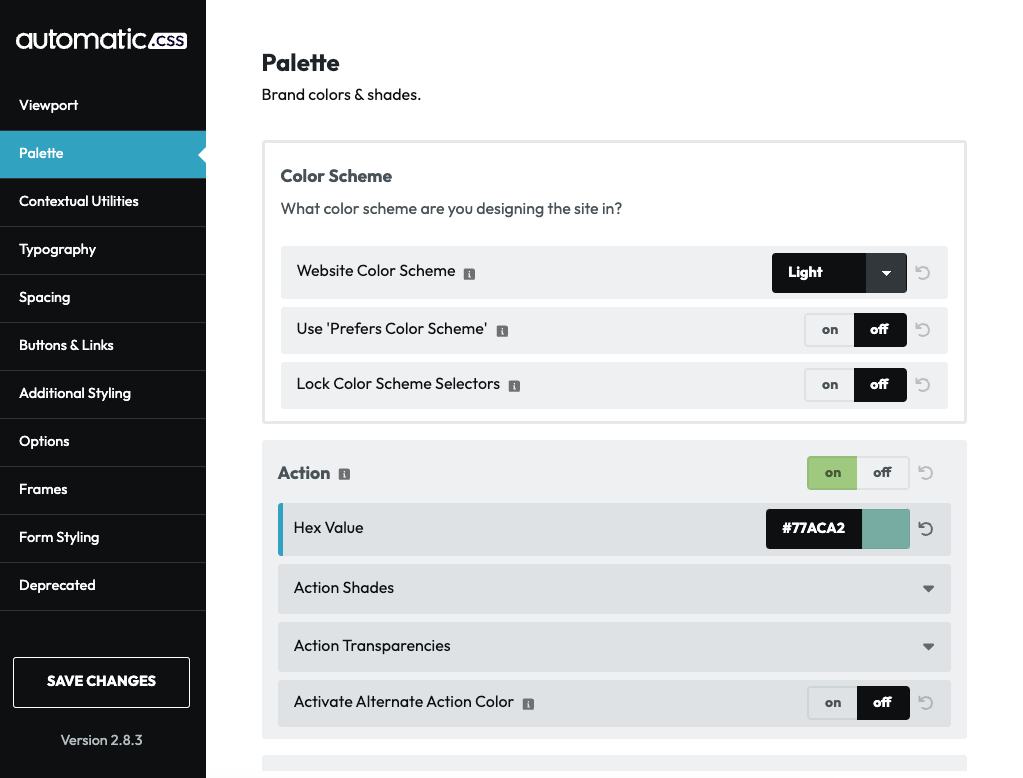
Task: Go to Buttons & Links settings
Action: pyautogui.click(x=103, y=346)
